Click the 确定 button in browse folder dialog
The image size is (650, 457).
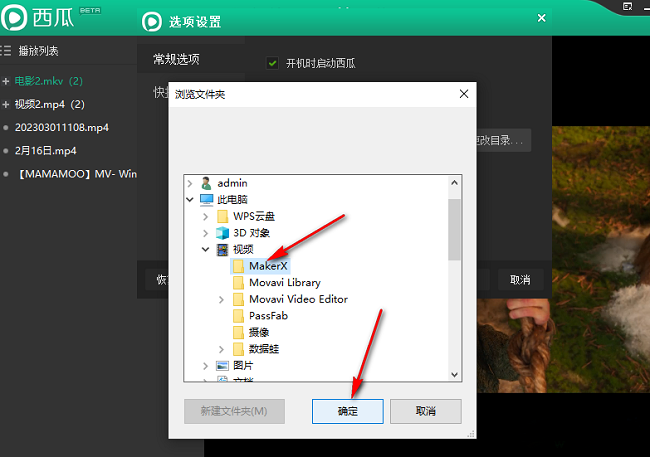[347, 411]
